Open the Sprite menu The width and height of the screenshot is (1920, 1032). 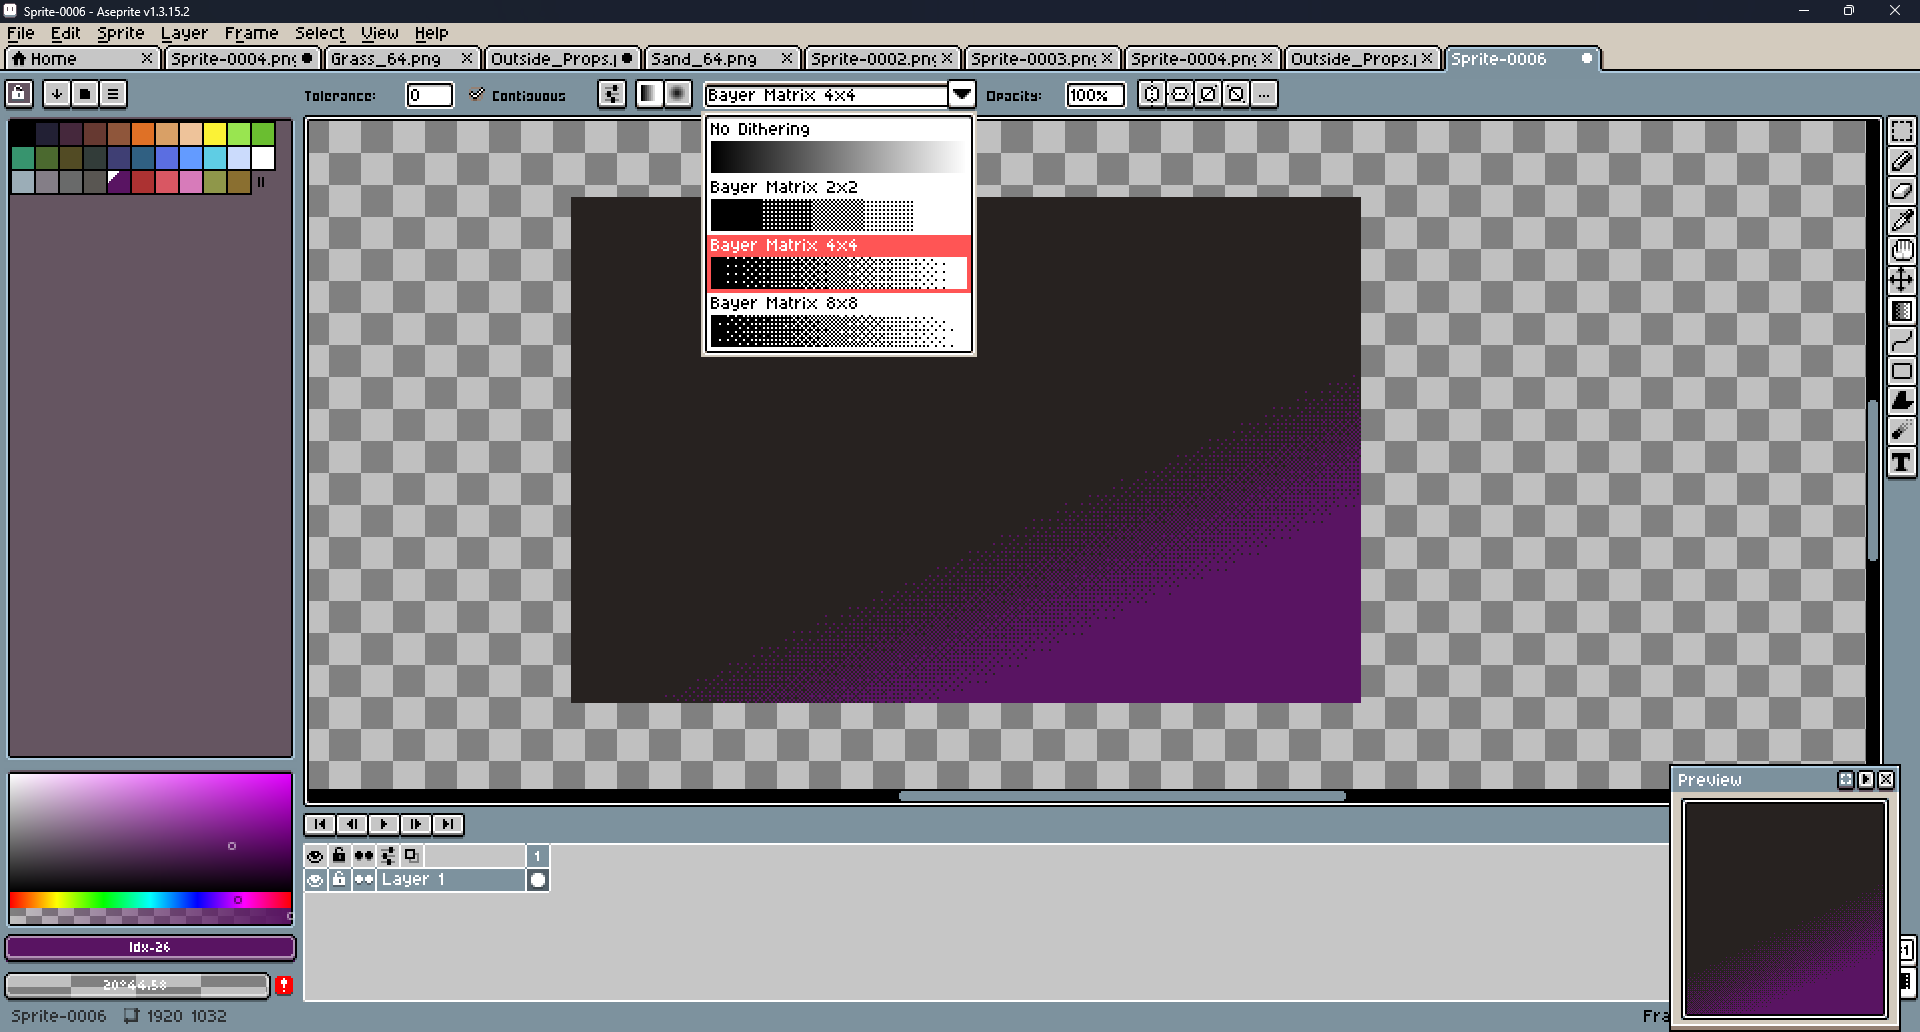click(120, 33)
